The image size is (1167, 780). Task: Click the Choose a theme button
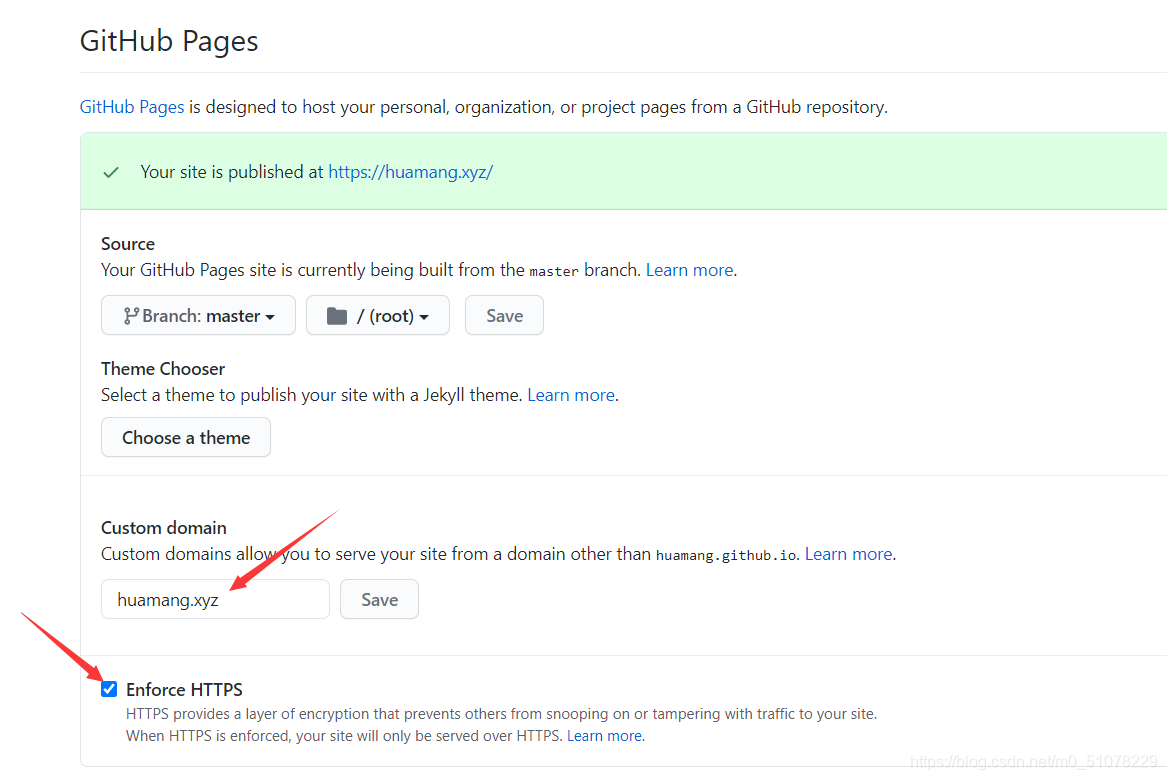(185, 438)
